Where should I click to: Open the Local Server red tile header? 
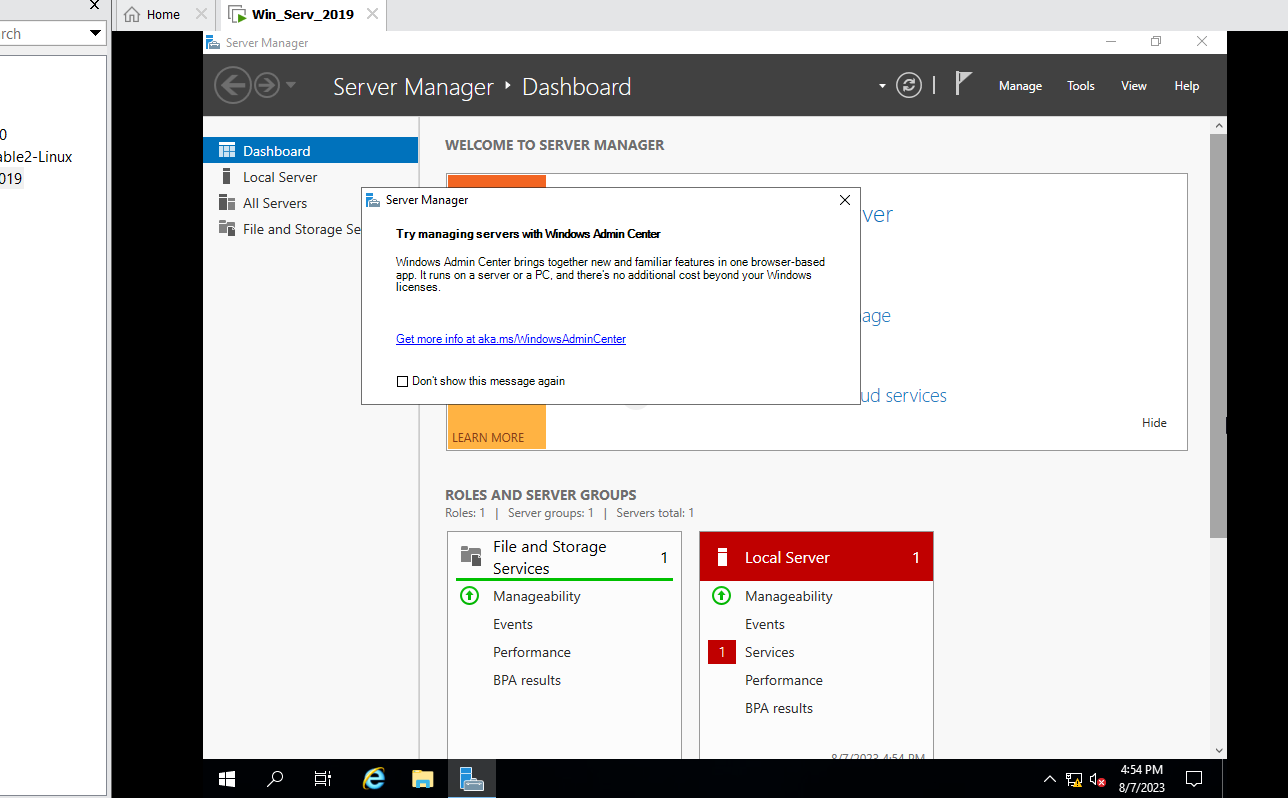pos(816,557)
